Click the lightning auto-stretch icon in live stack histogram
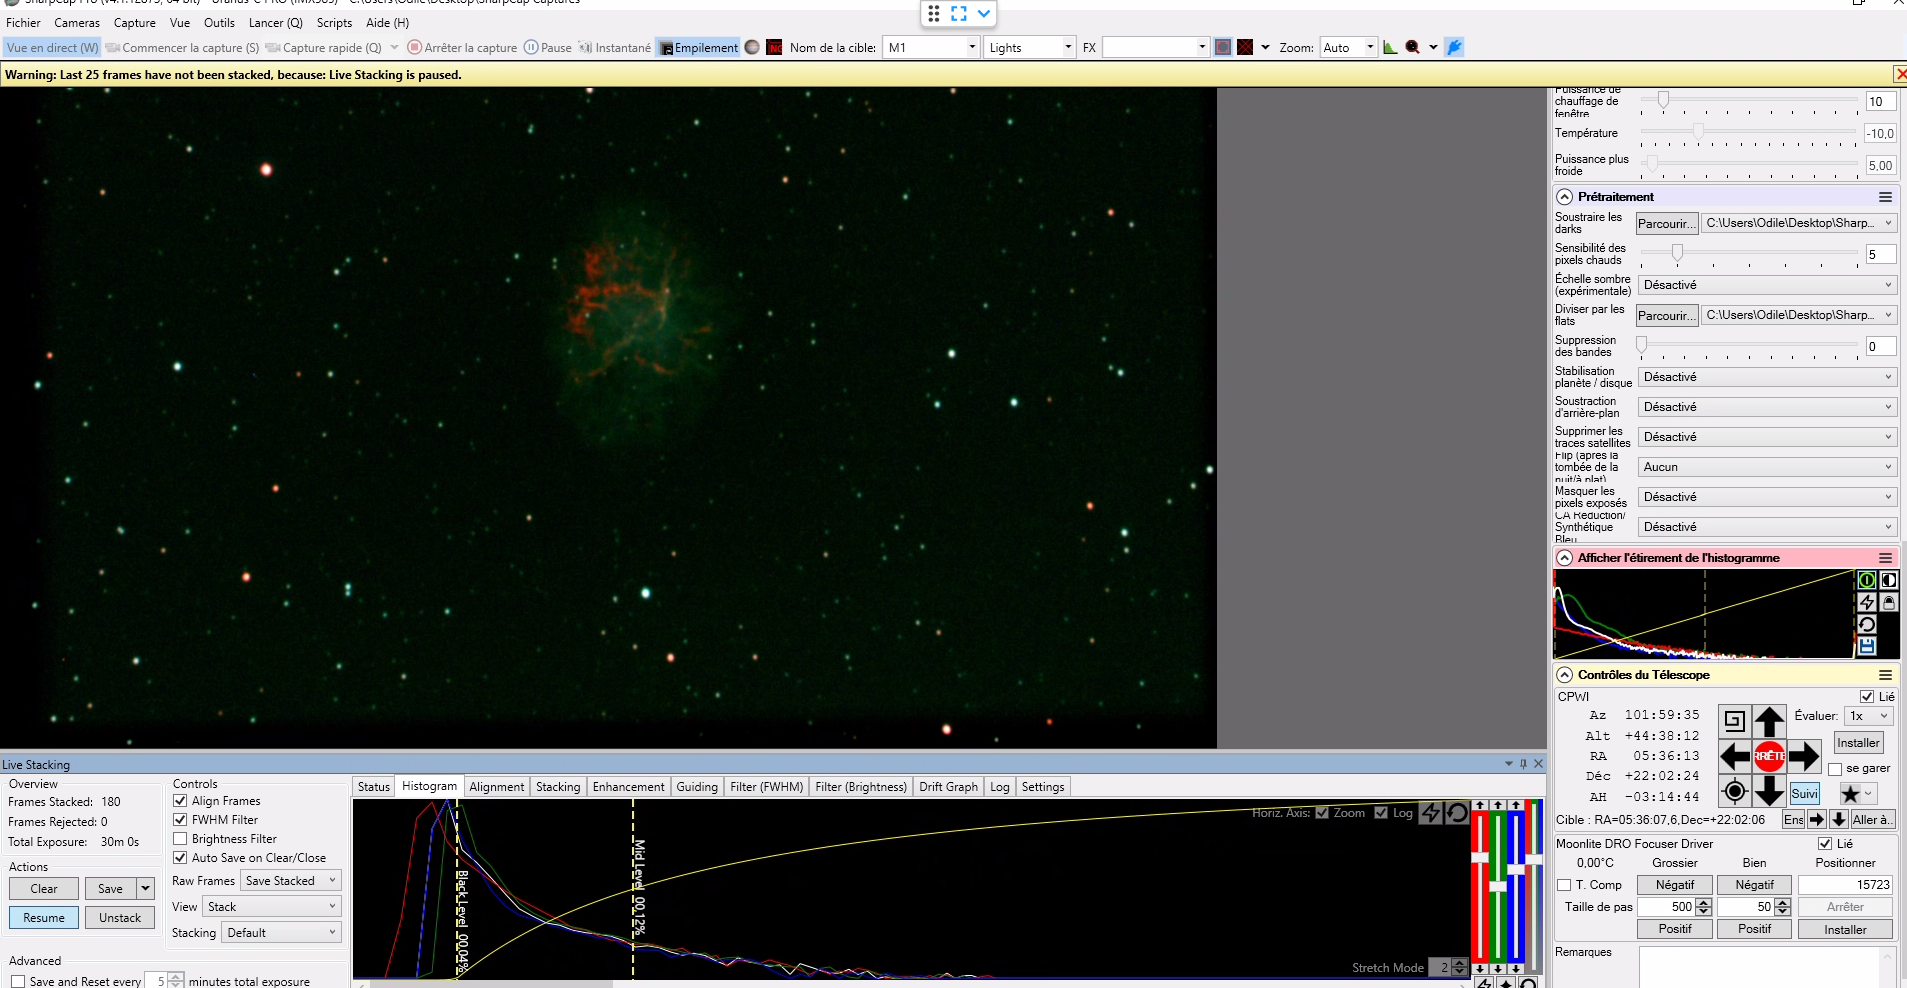1907x988 pixels. [1431, 813]
